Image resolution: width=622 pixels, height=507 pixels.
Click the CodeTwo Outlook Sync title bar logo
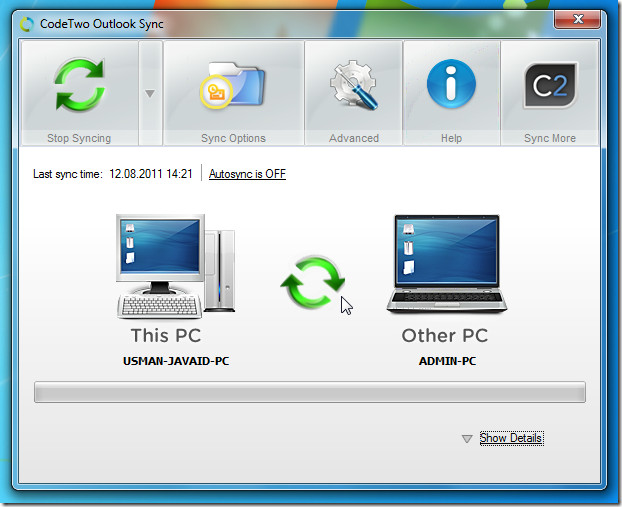click(27, 24)
